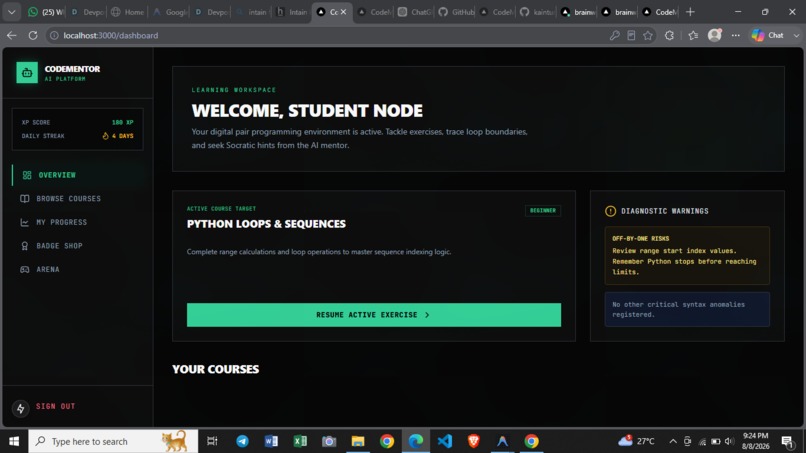
Task: Open Excel from the taskbar
Action: tap(300, 441)
